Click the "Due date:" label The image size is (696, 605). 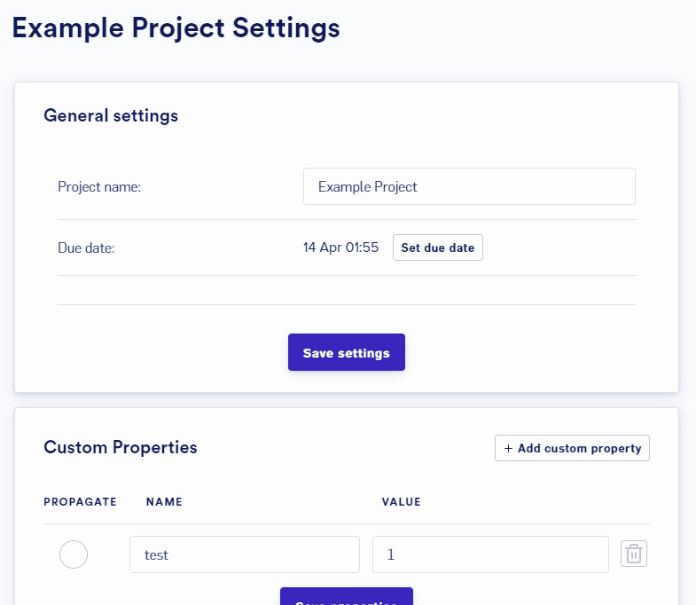[x=86, y=248]
